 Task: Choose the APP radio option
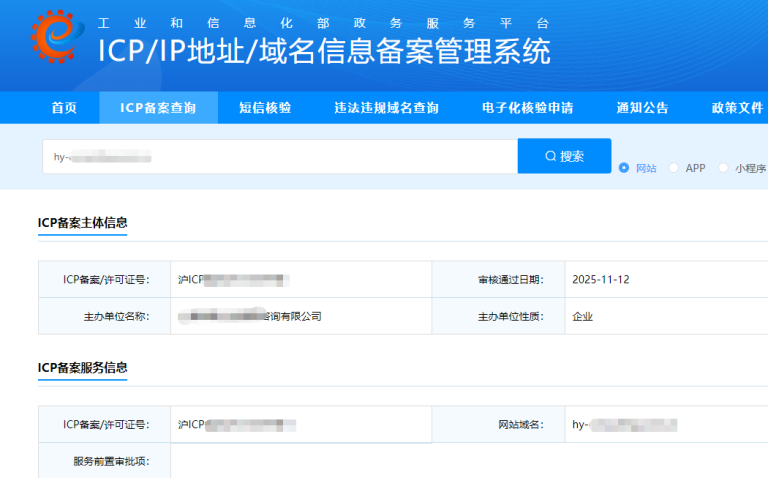674,168
